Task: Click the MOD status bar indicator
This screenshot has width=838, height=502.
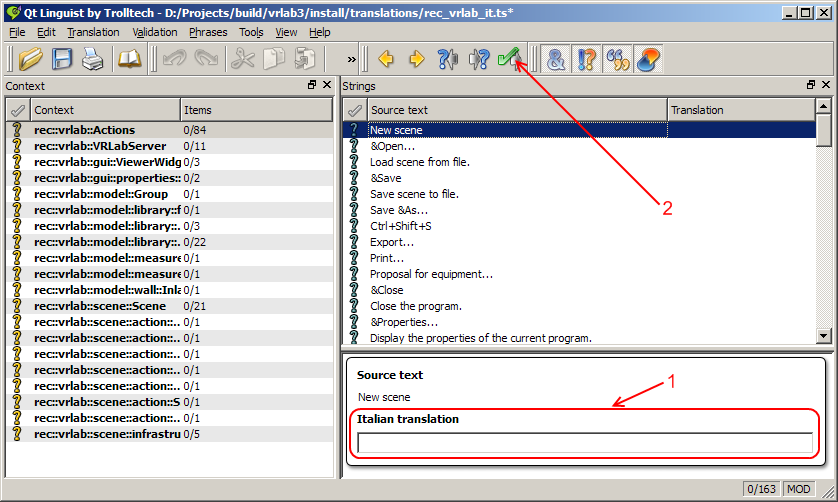Action: point(798,489)
